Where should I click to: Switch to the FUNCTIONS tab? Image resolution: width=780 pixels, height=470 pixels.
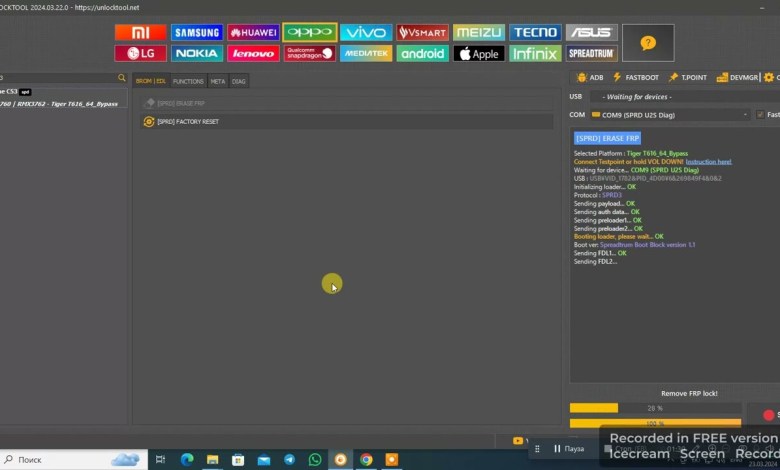188,81
